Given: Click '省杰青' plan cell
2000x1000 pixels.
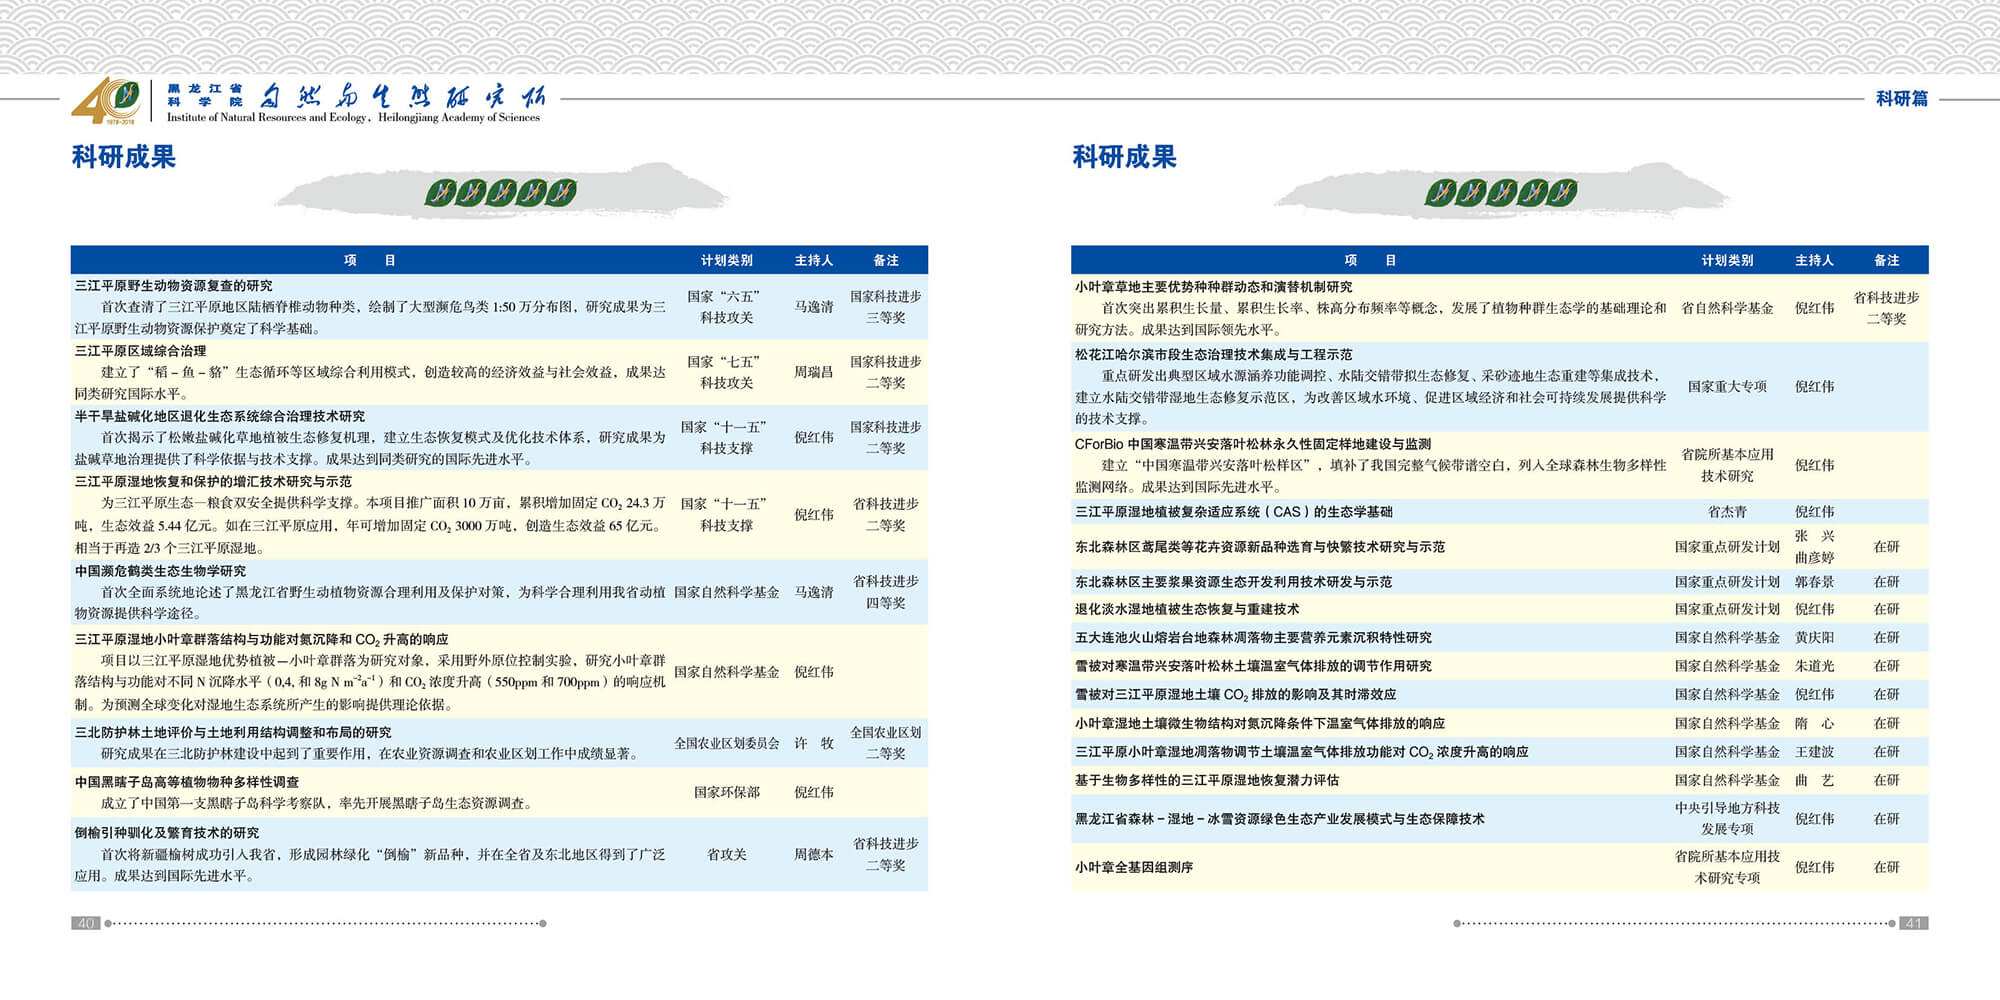Looking at the screenshot, I should 1727,511.
